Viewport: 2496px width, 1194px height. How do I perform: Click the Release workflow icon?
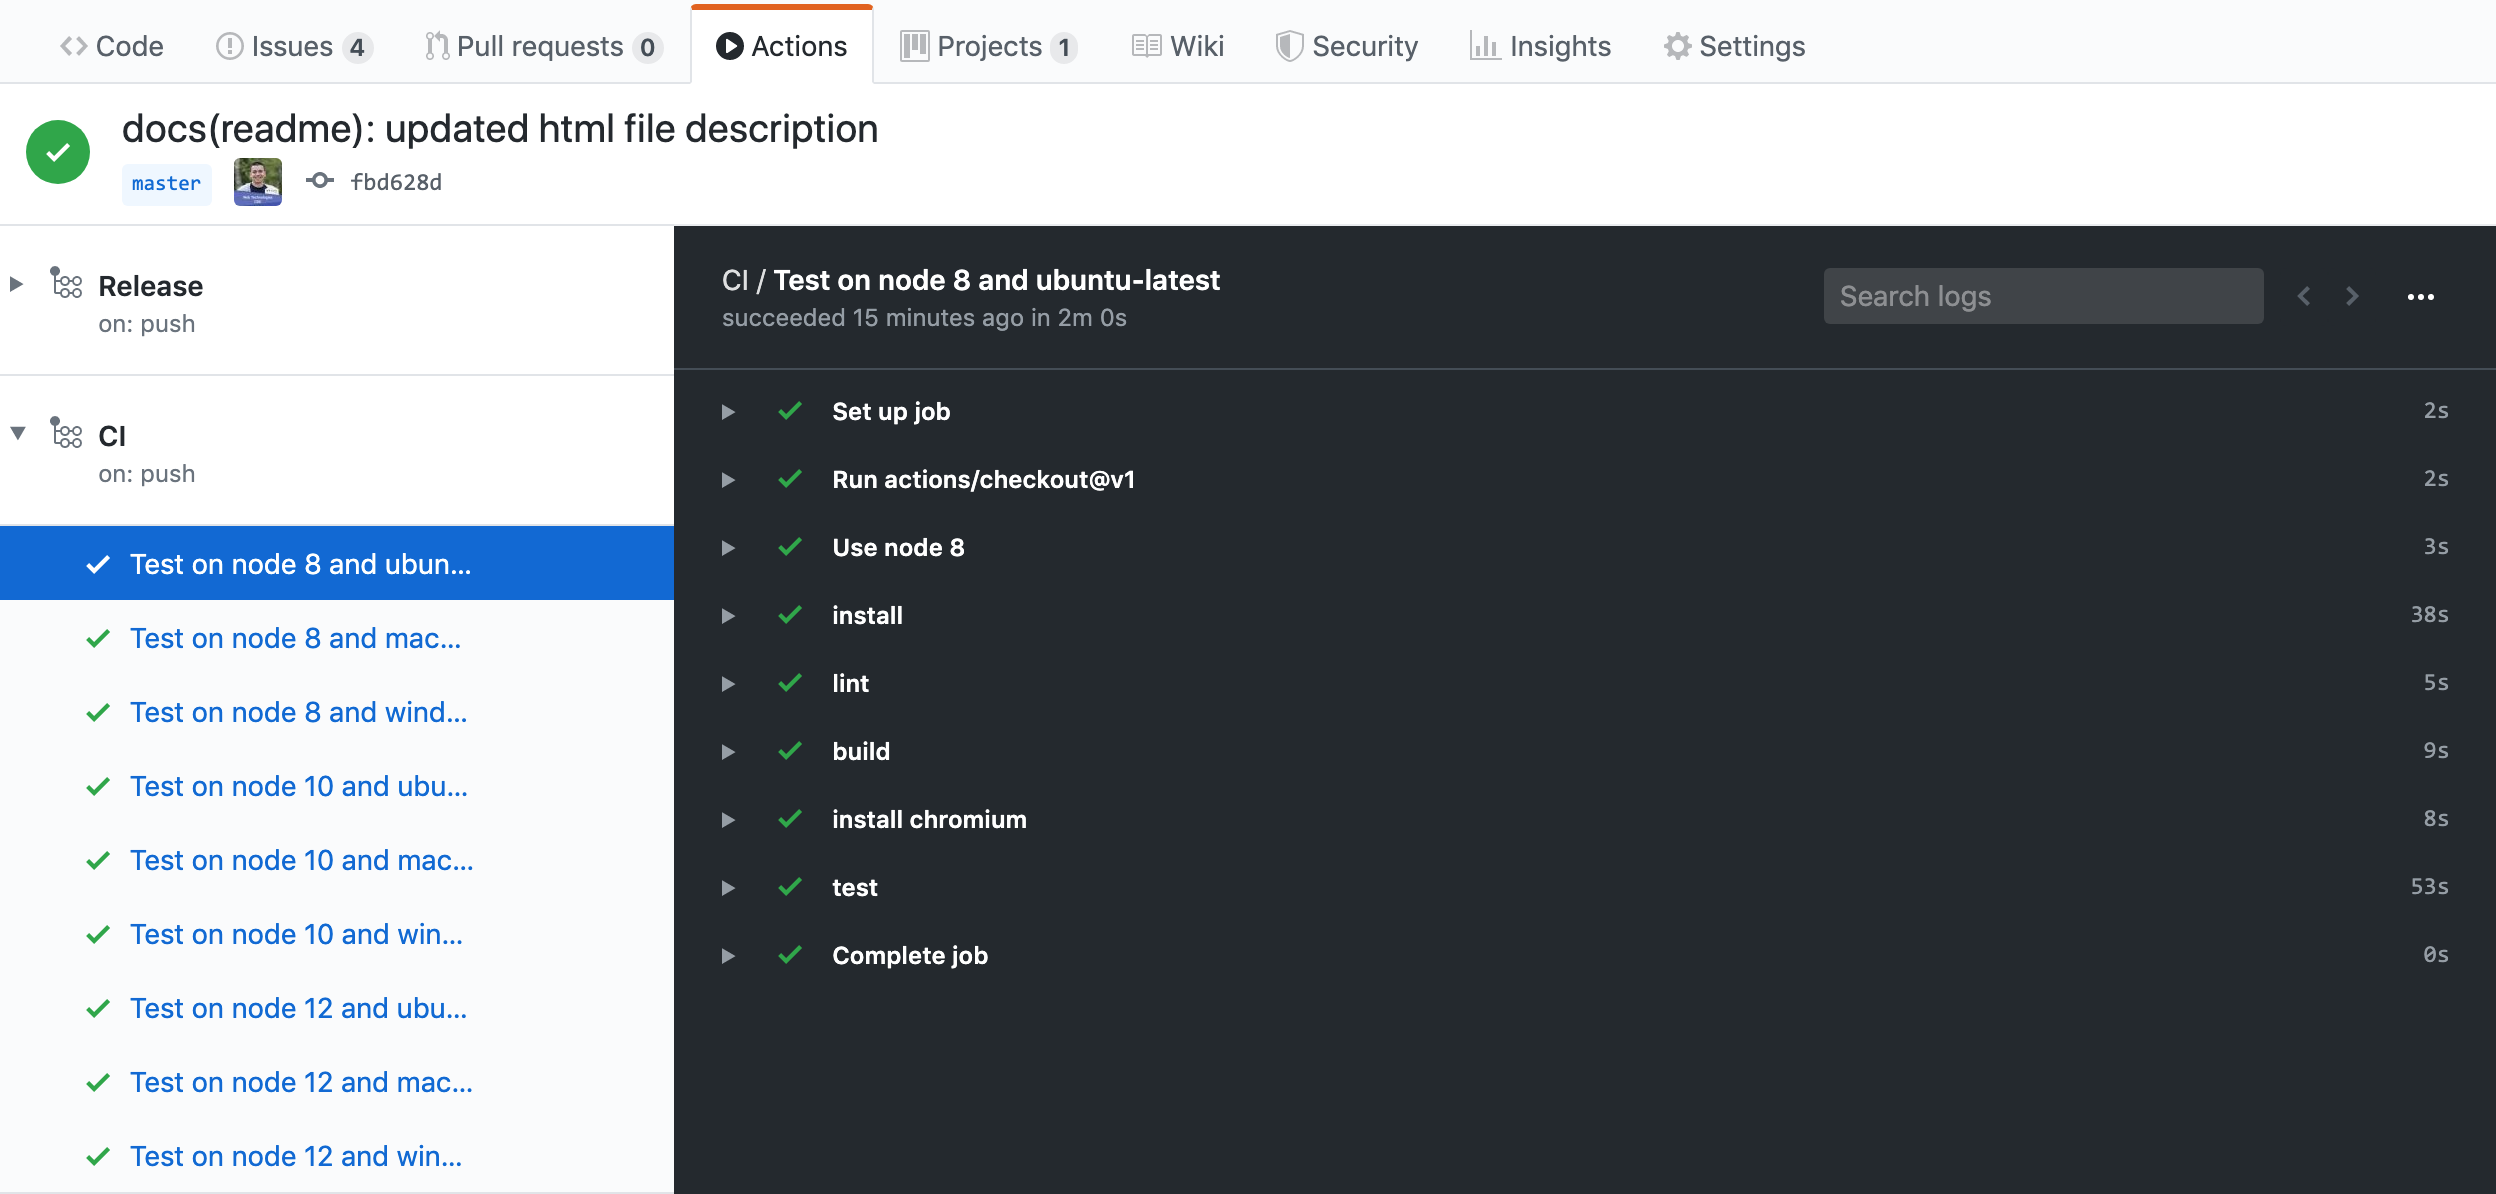pos(67,284)
